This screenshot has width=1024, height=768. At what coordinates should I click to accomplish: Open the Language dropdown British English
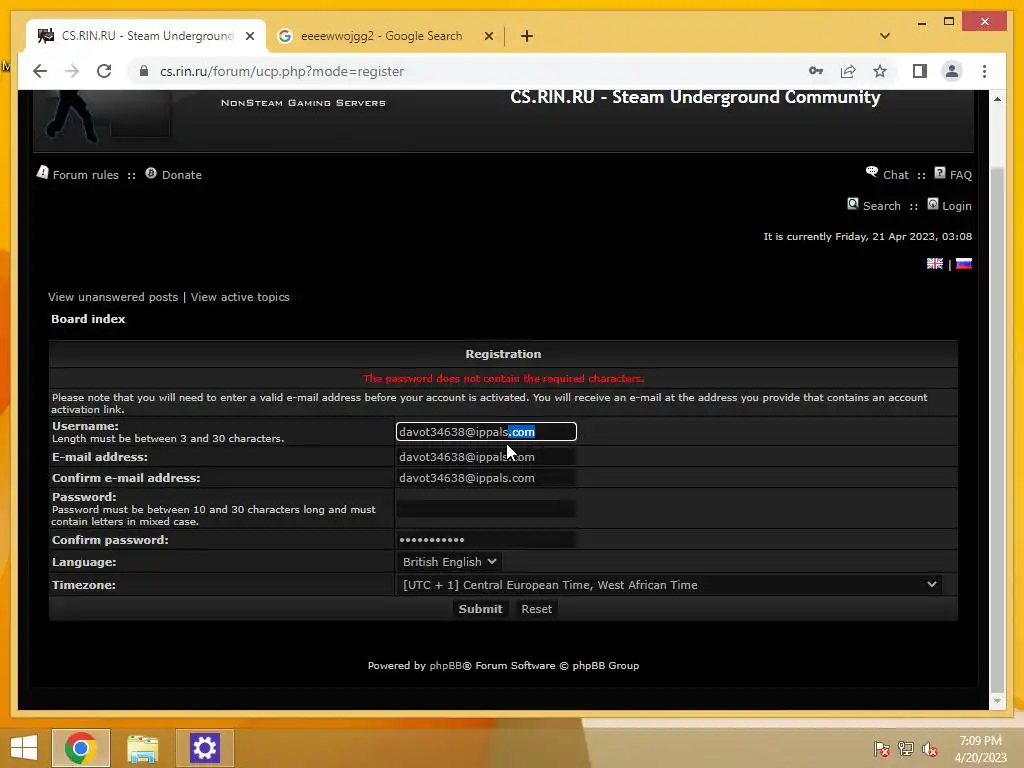click(449, 562)
